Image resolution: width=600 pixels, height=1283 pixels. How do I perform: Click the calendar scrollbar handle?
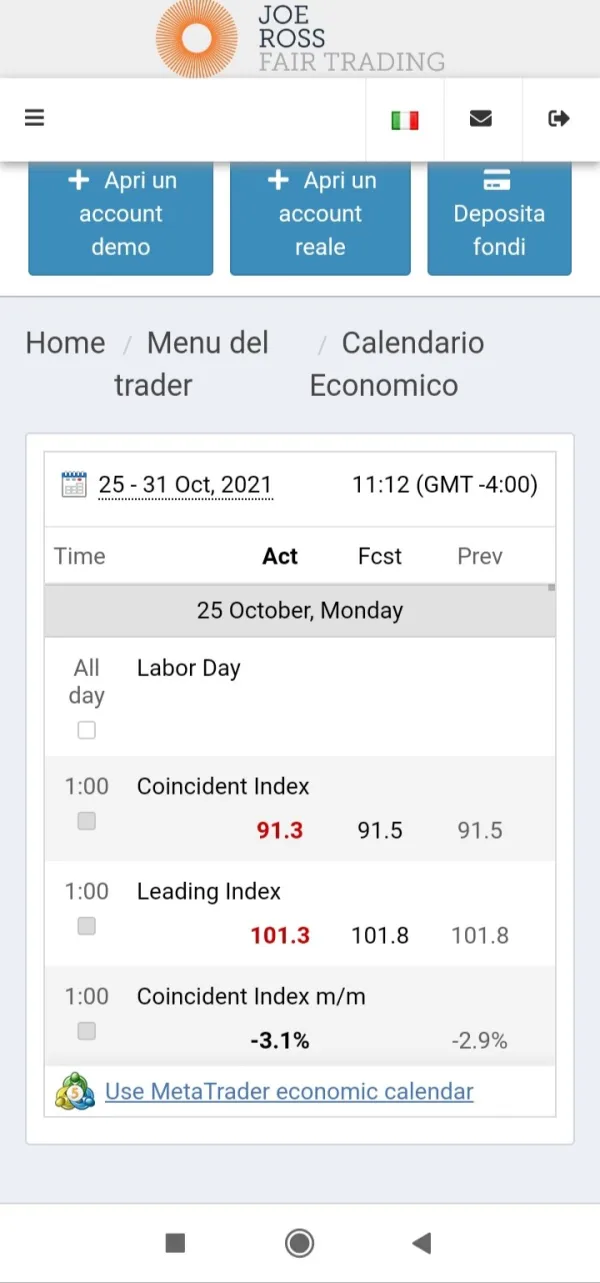(x=551, y=589)
